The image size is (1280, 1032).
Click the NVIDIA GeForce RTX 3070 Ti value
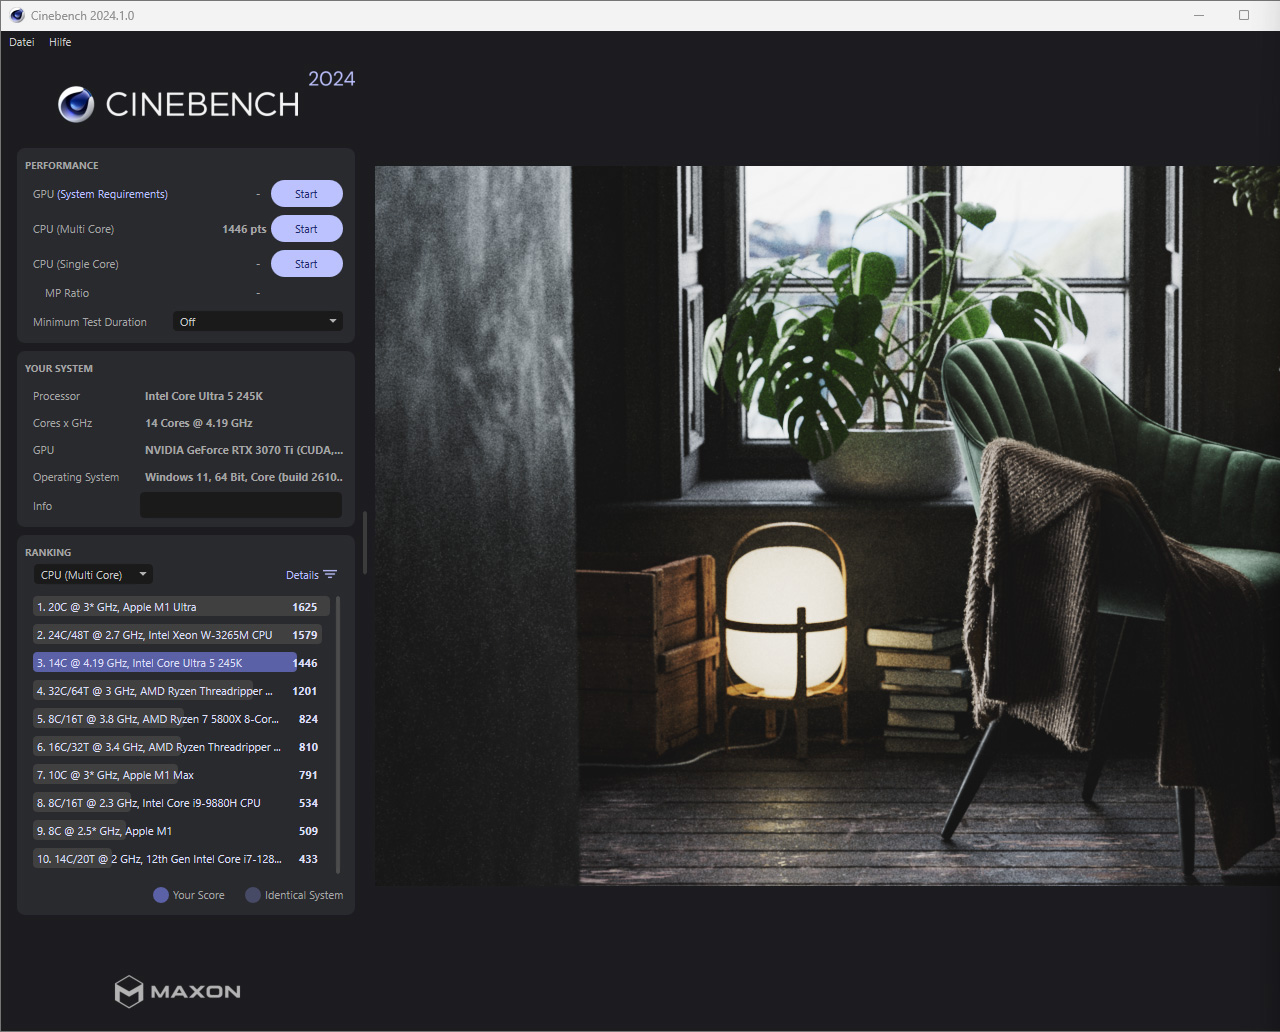click(244, 450)
